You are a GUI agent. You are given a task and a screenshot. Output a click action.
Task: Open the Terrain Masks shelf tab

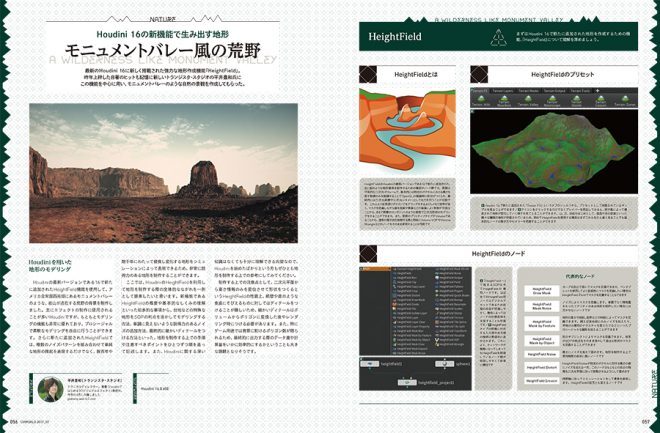tap(528, 91)
